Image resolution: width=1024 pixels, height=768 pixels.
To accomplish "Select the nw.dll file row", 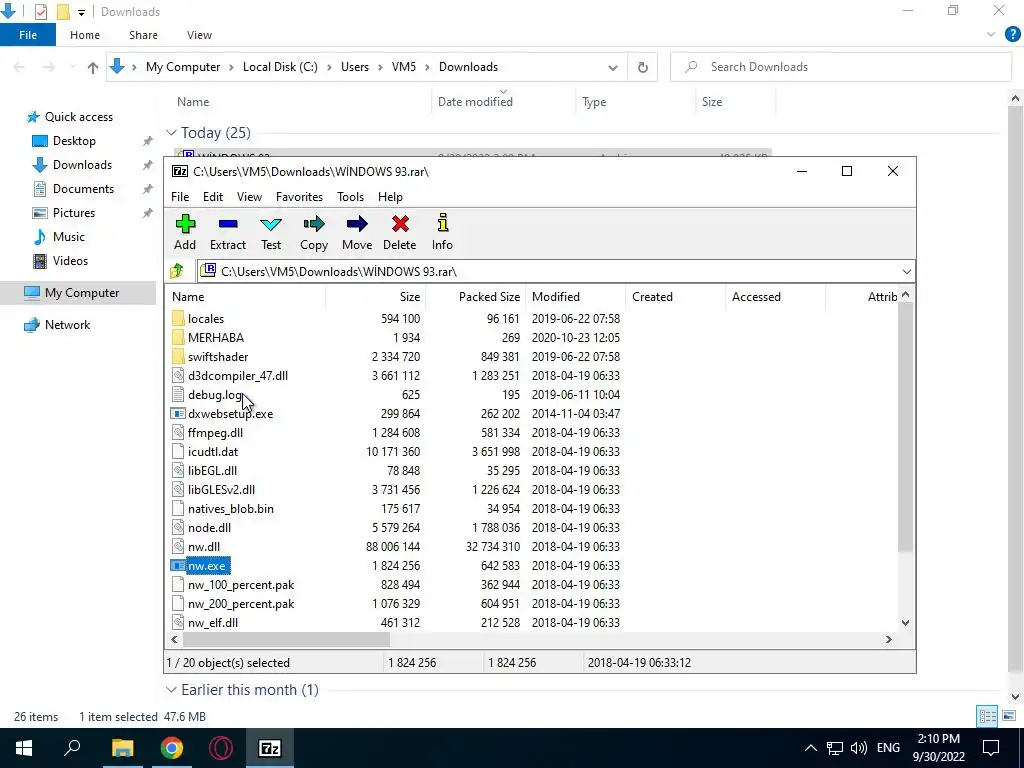I will click(396, 547).
